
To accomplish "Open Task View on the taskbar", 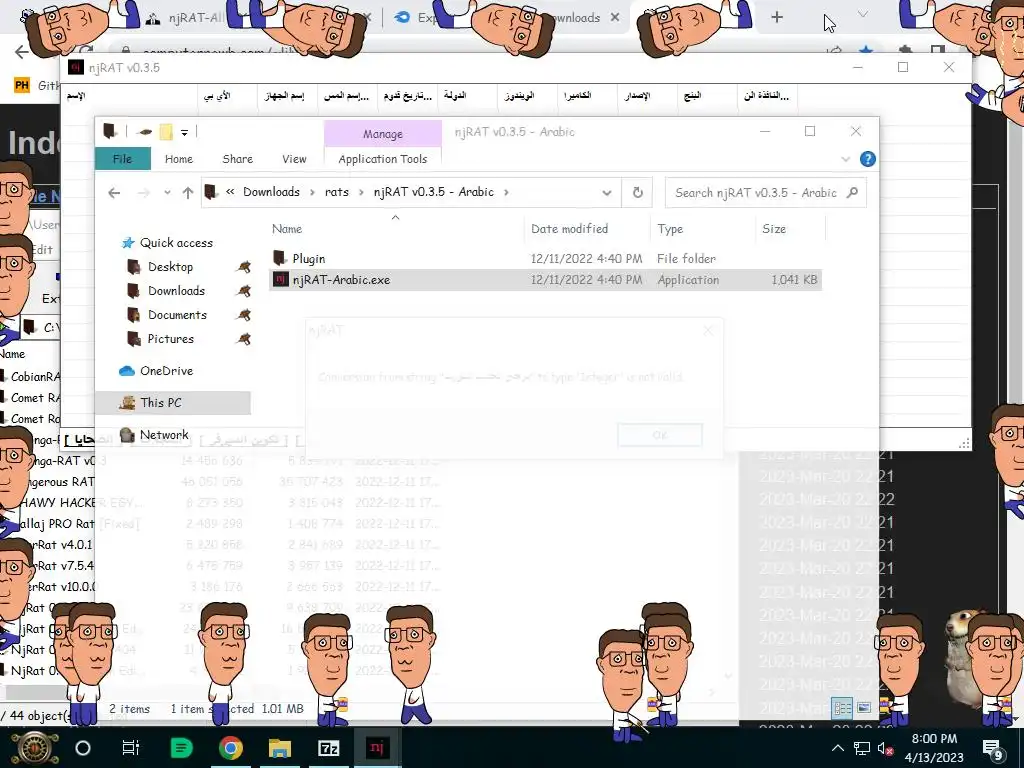I will (x=131, y=748).
